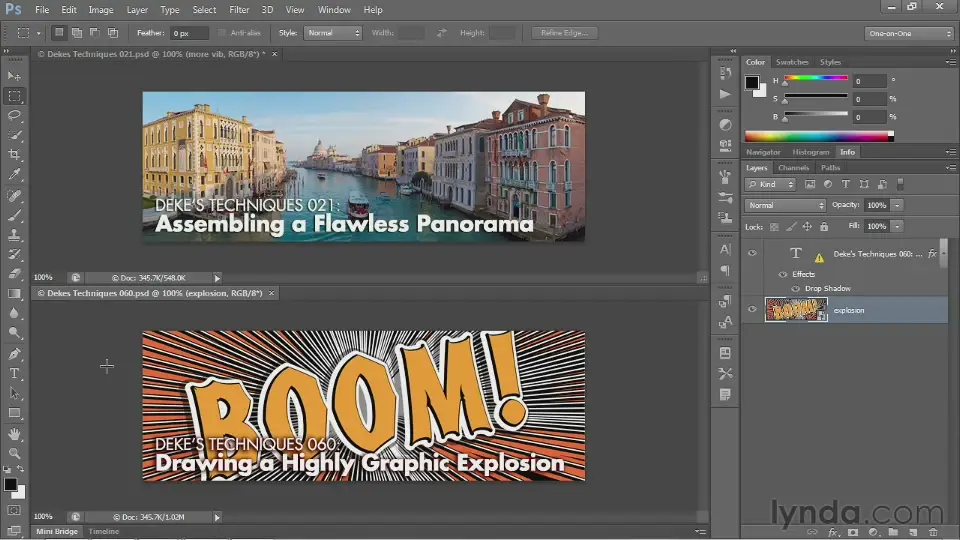
Task: Close Dekes Techniques 060.psd document tab
Action: point(271,293)
